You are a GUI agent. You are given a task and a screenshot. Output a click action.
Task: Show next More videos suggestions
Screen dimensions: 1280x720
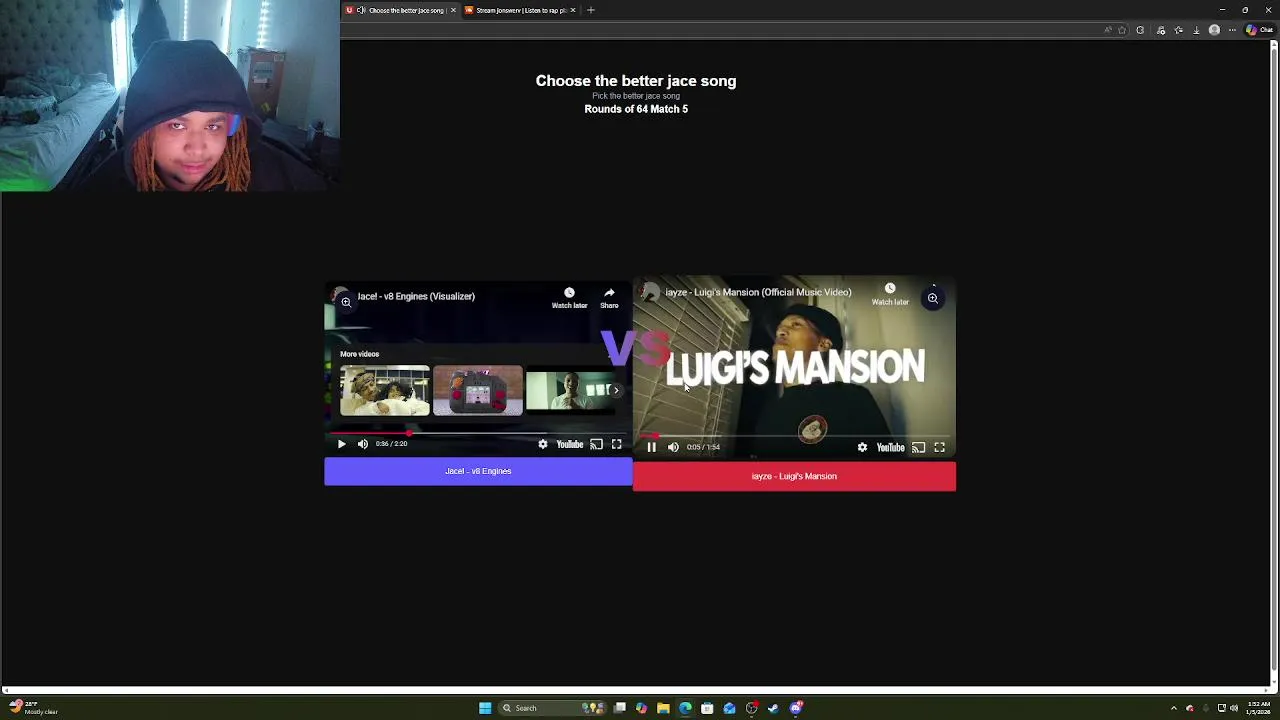(x=616, y=390)
